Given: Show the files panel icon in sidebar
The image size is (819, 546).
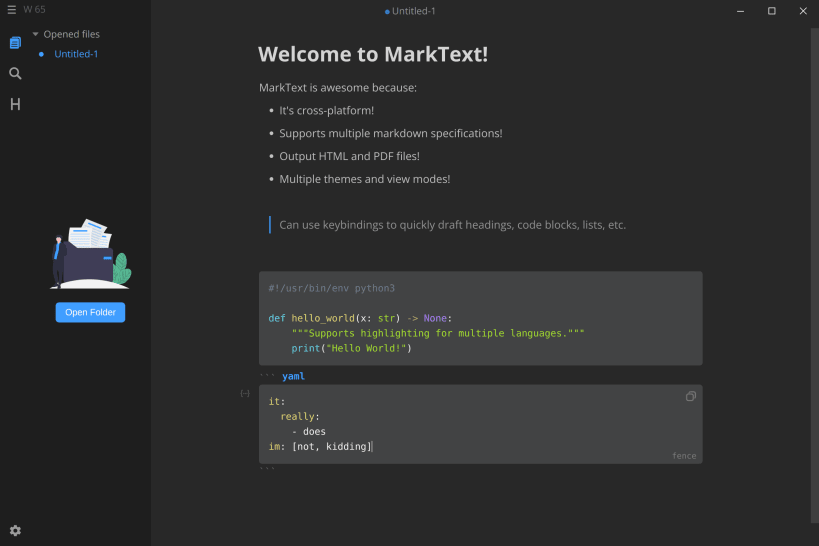Looking at the screenshot, I should pos(15,43).
